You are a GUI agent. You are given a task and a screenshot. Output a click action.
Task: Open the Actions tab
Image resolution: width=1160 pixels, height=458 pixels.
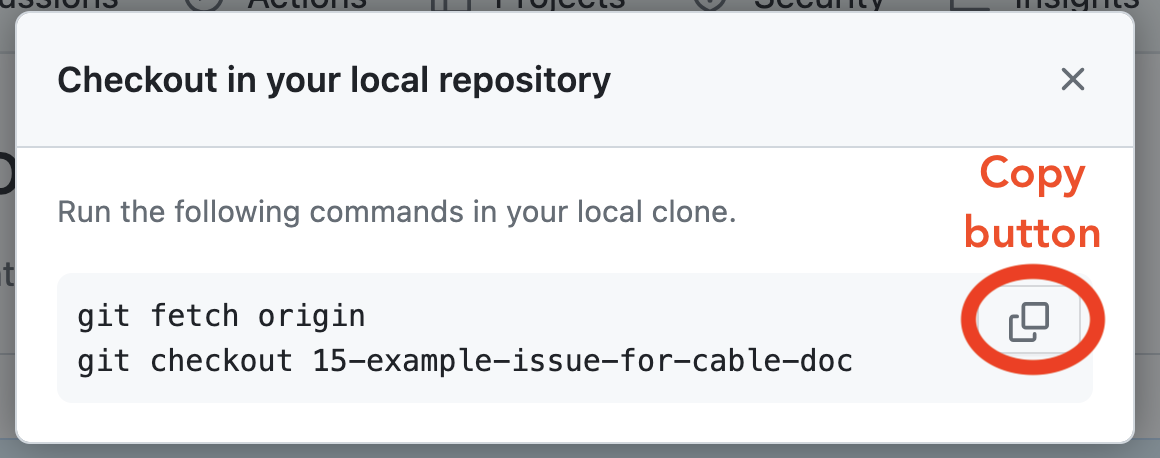[306, 3]
